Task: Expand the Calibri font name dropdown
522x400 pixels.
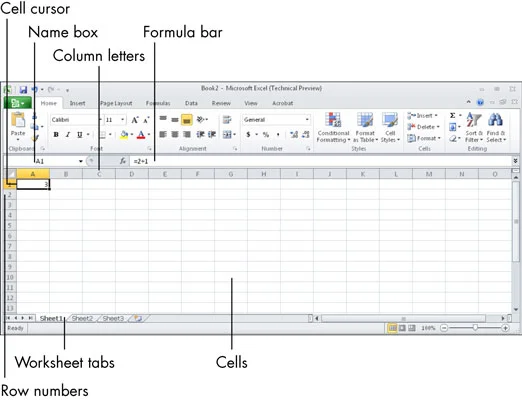Action: 99,120
